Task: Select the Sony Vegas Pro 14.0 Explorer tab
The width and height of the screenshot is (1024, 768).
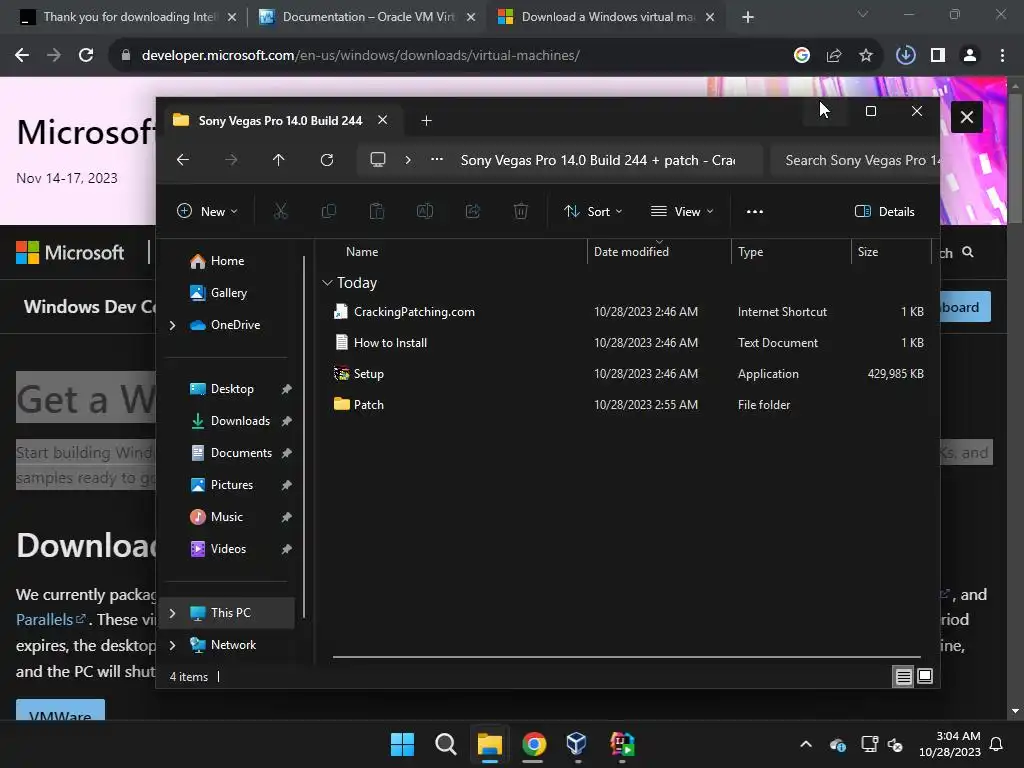Action: pyautogui.click(x=280, y=120)
